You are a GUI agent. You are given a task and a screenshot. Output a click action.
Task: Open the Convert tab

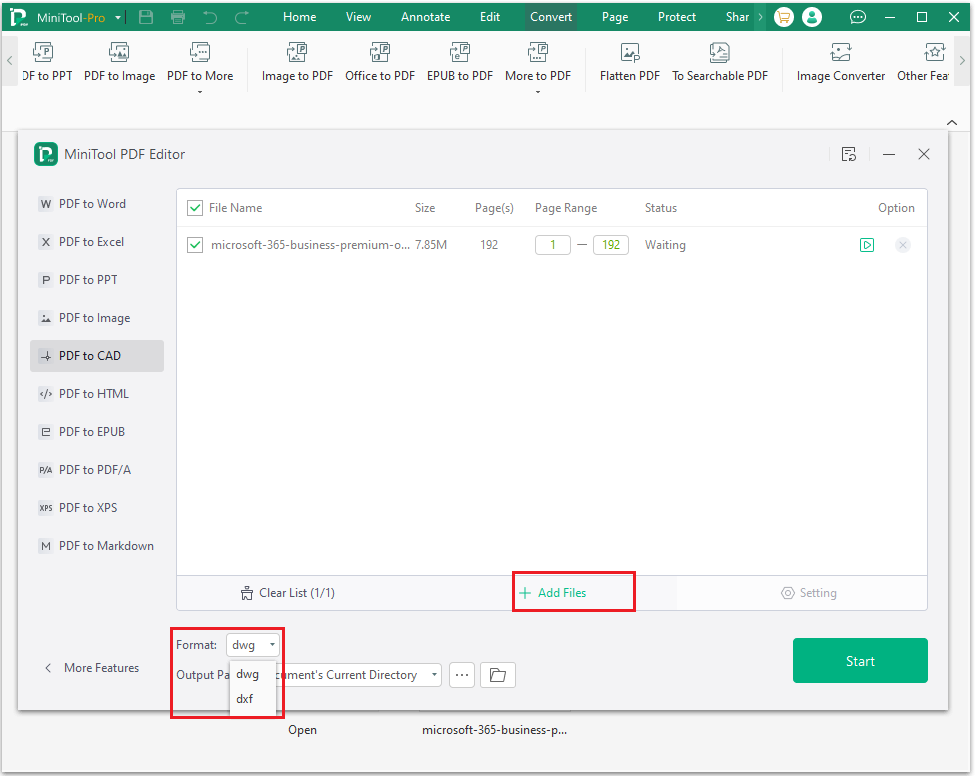(551, 17)
